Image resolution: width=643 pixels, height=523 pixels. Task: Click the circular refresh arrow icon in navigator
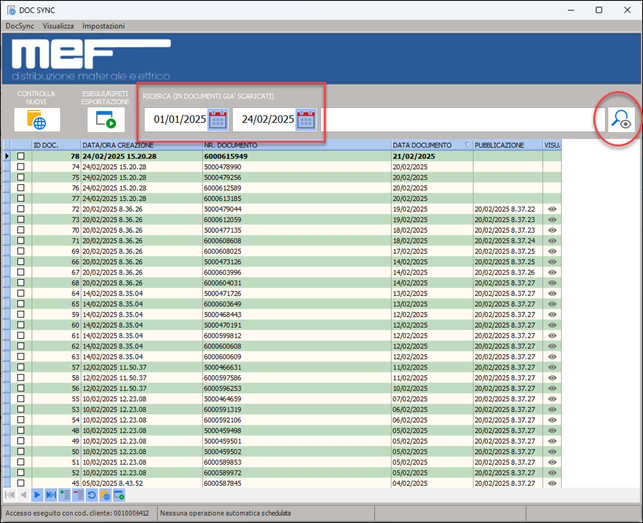tap(91, 495)
